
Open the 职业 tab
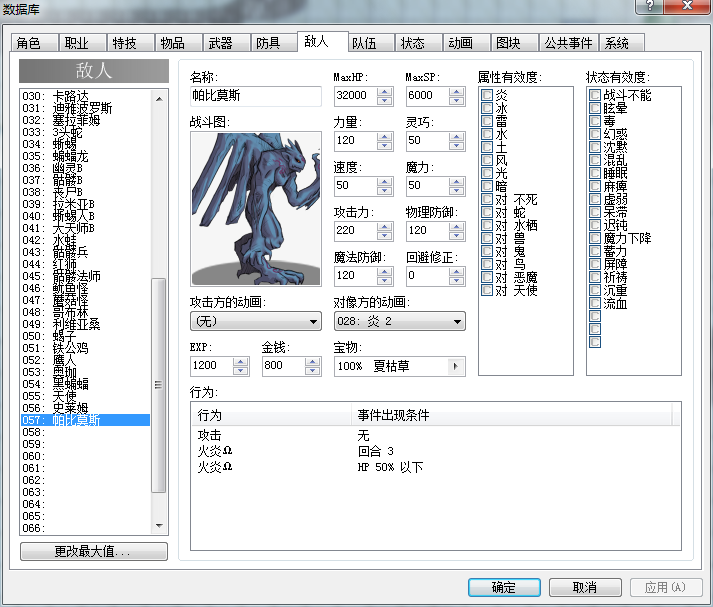[82, 43]
